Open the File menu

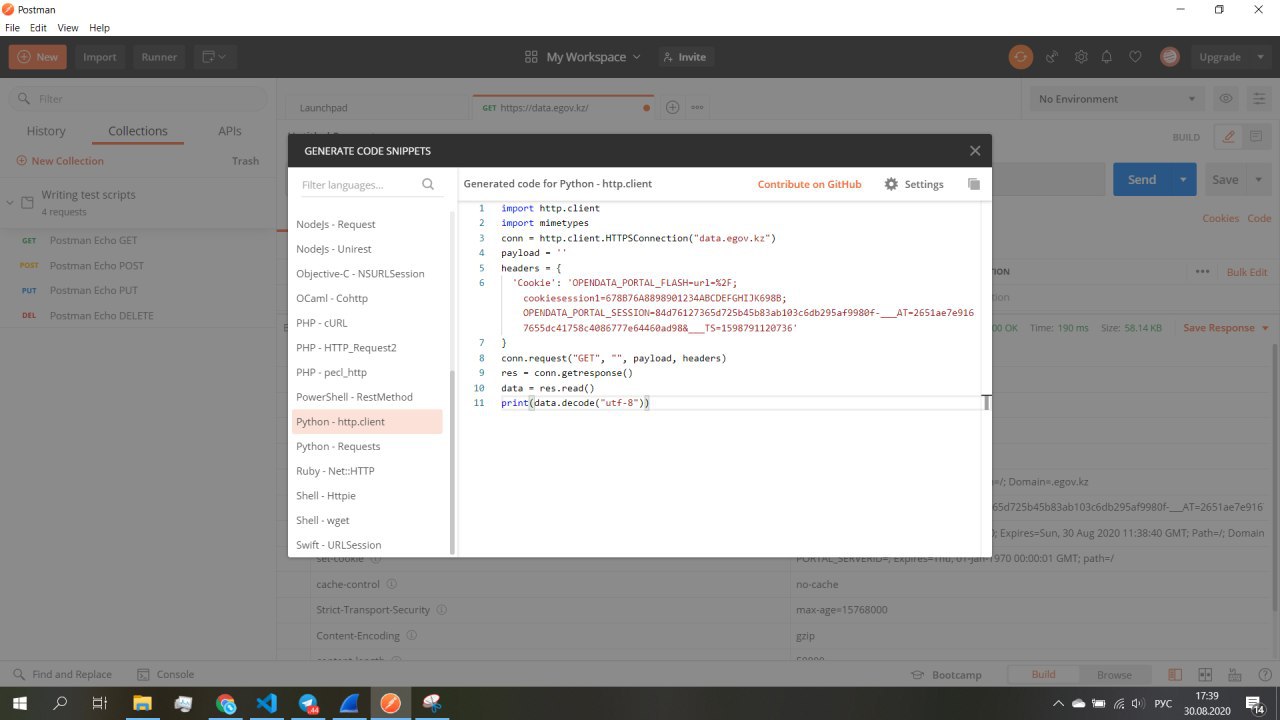tap(12, 28)
